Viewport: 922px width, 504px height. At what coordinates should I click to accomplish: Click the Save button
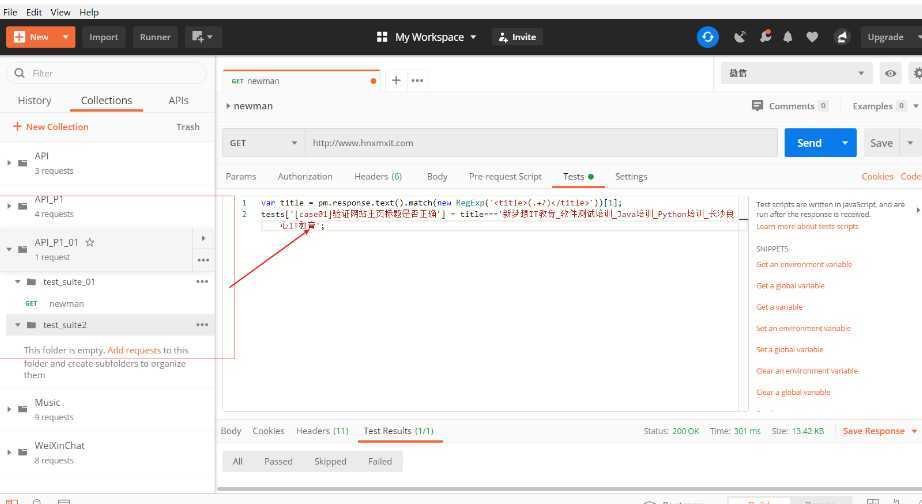click(881, 143)
